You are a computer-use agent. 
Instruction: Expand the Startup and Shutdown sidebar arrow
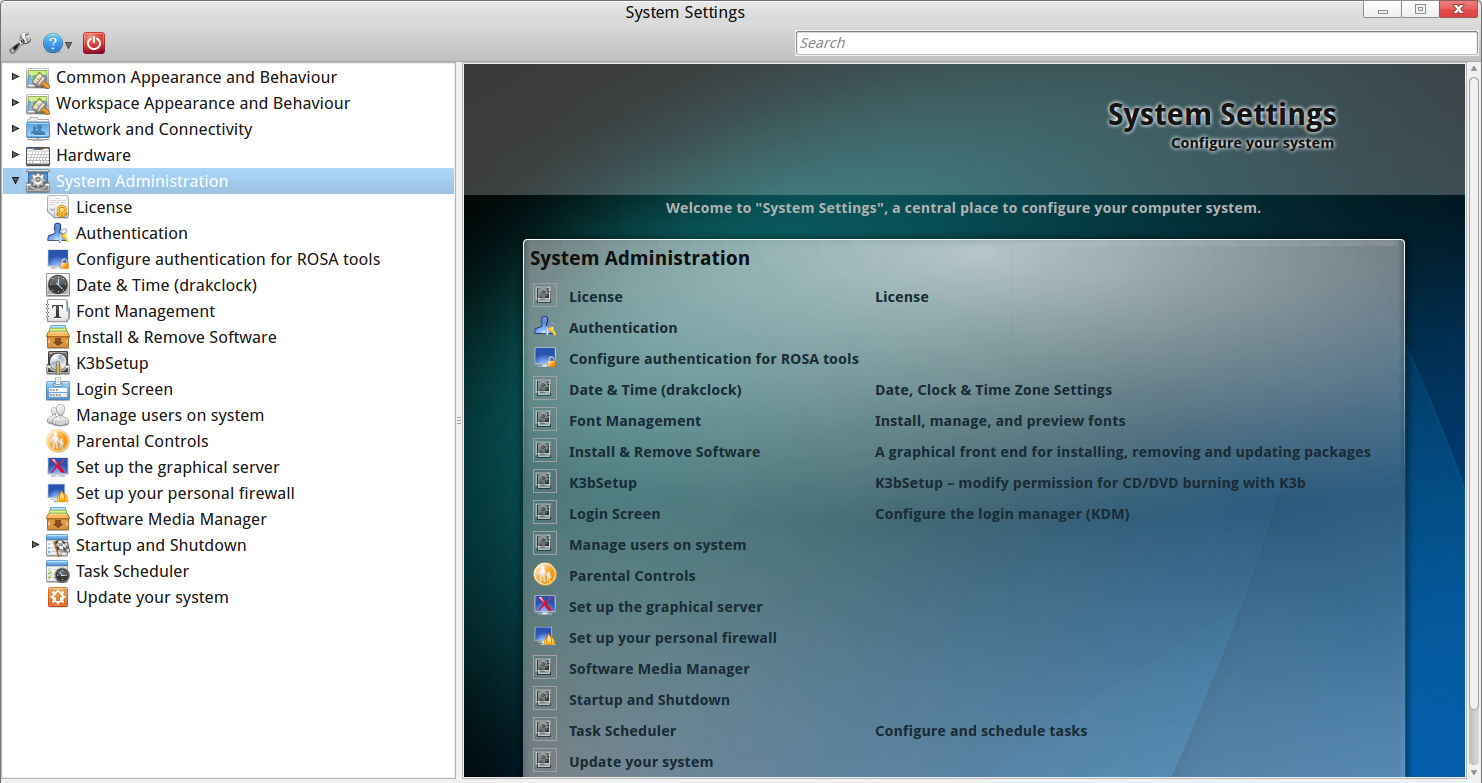[x=35, y=545]
